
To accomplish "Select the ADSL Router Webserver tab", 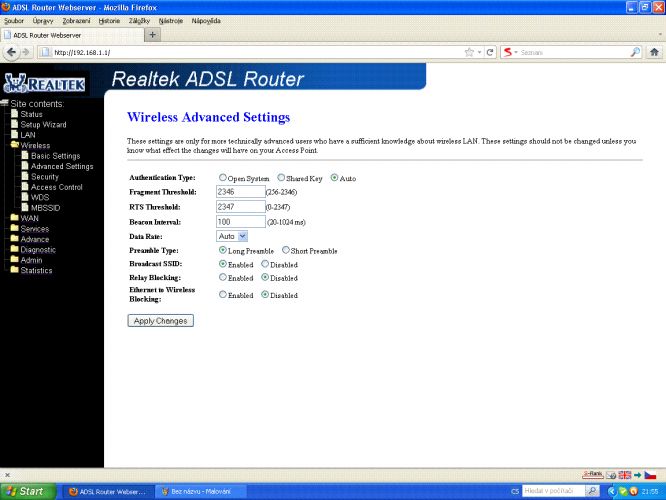I will (72, 35).
